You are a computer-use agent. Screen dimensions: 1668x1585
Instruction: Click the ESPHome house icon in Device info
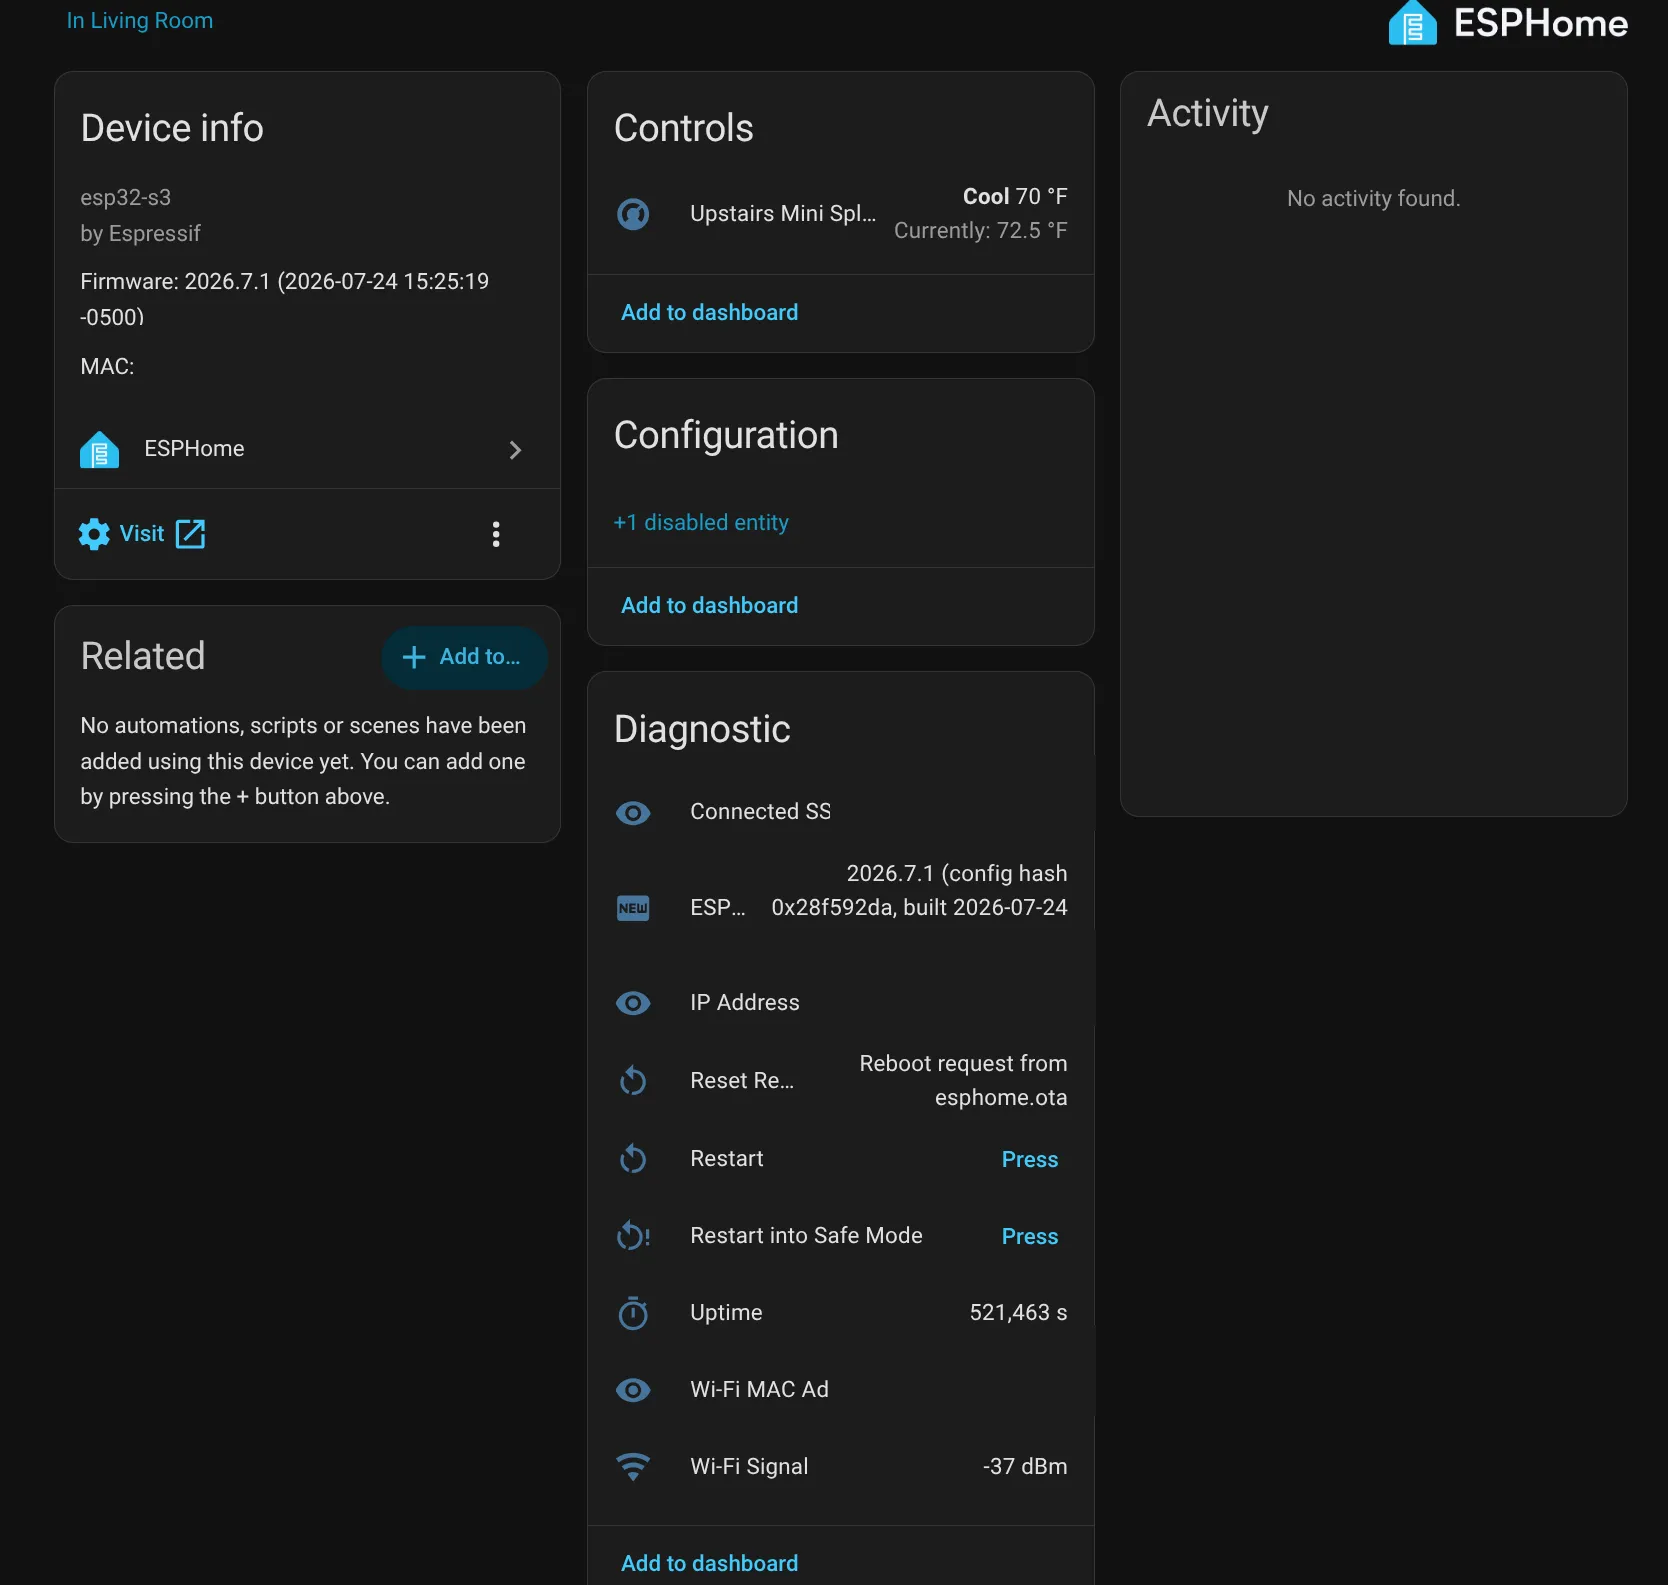click(99, 450)
